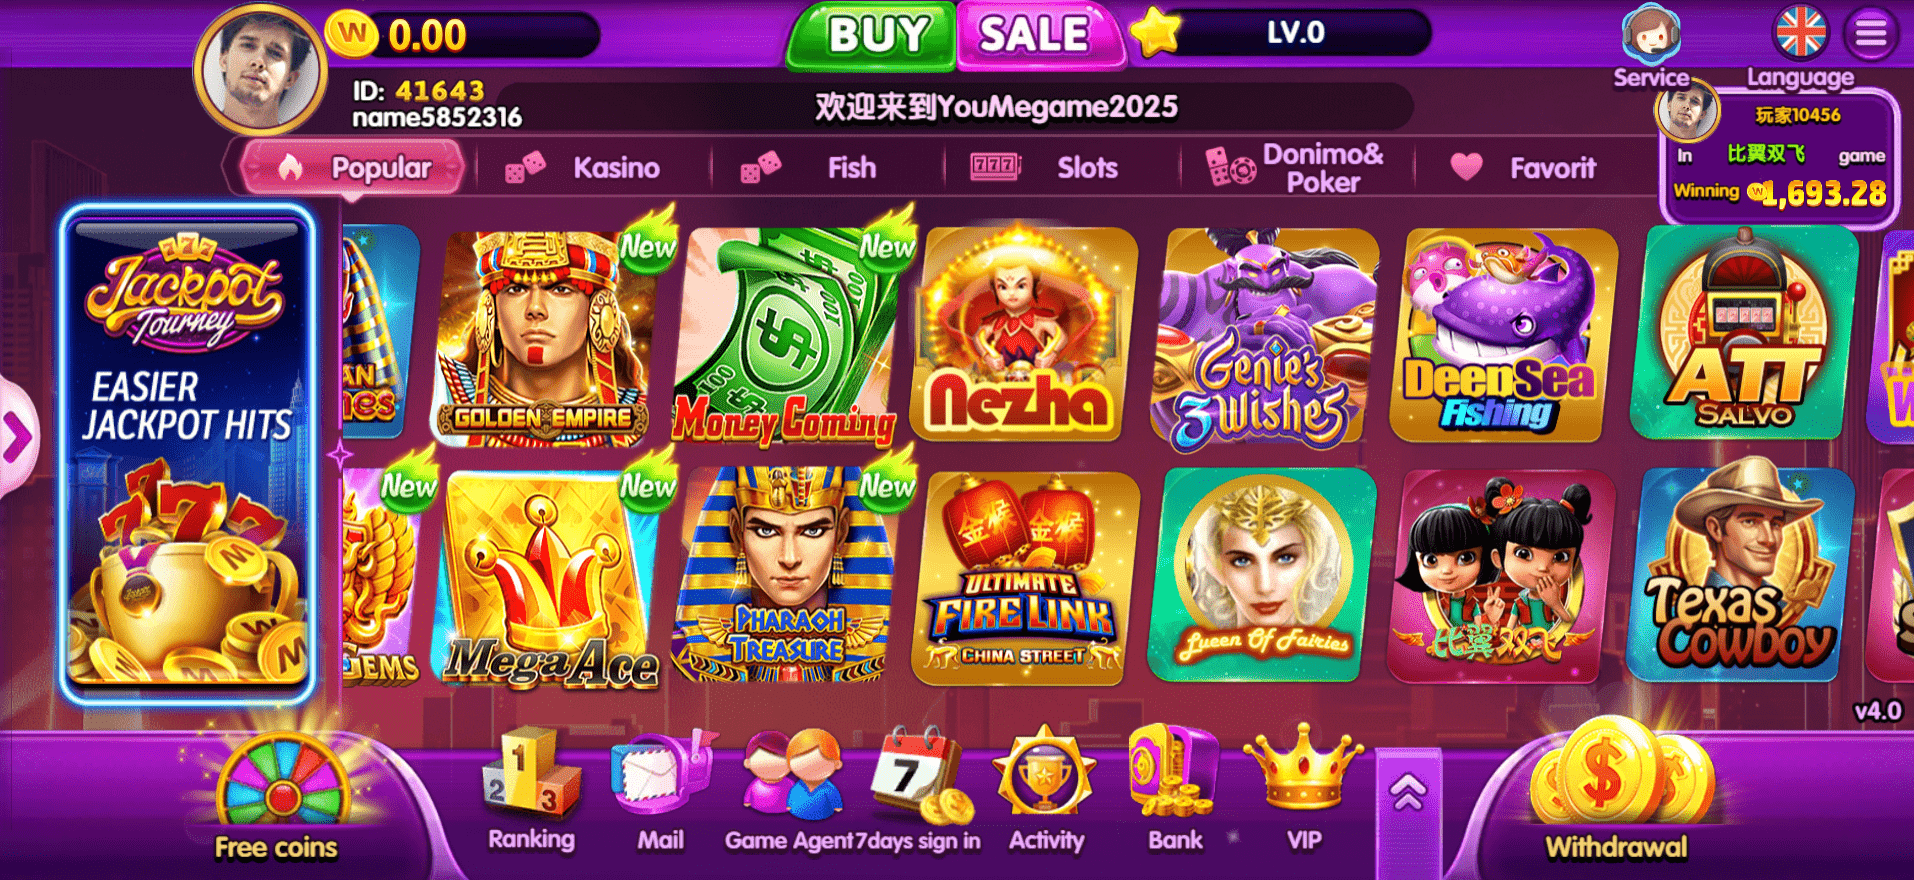Expand the left side panel arrow

coord(16,437)
